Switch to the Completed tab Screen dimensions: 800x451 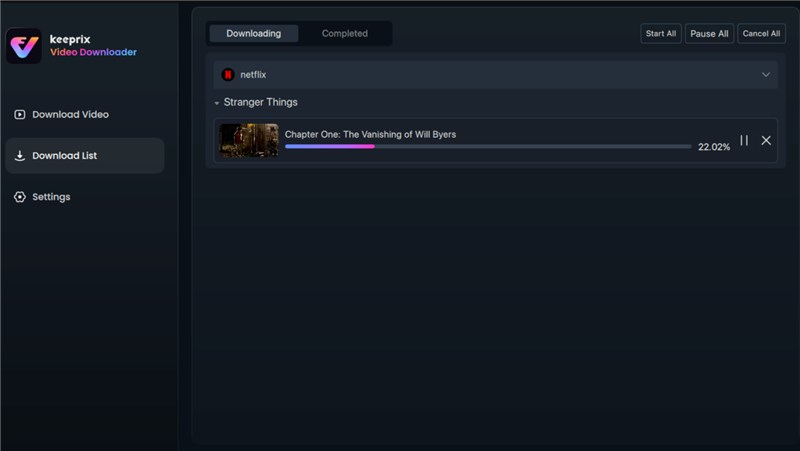344,33
